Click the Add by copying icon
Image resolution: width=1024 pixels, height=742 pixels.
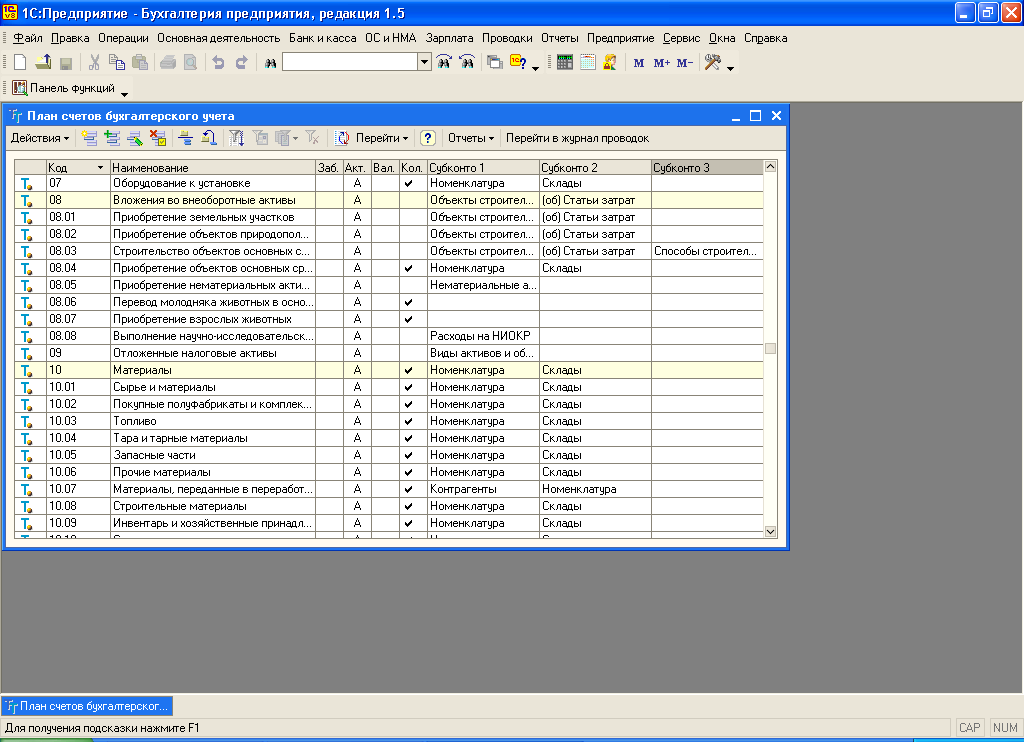pos(112,138)
